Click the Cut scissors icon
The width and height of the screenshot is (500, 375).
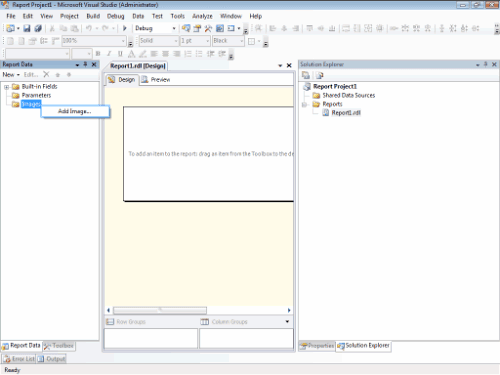[52, 28]
